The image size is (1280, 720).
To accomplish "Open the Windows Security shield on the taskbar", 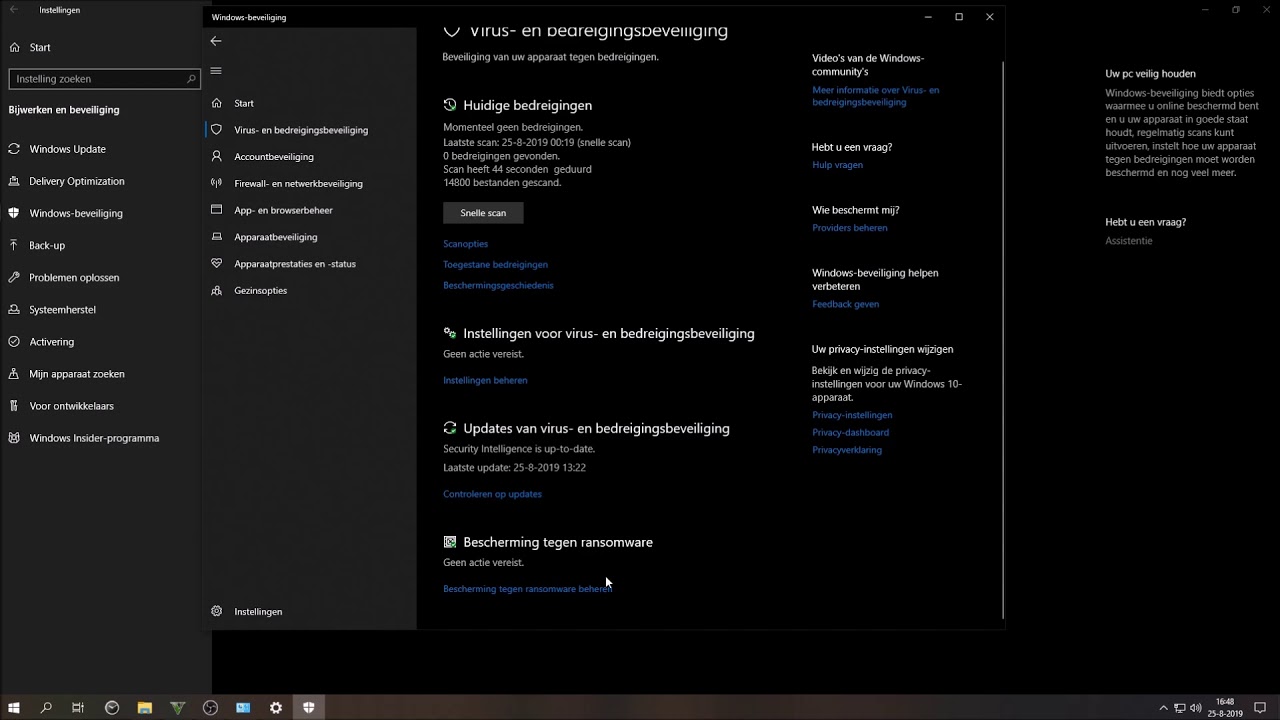I will click(x=309, y=708).
